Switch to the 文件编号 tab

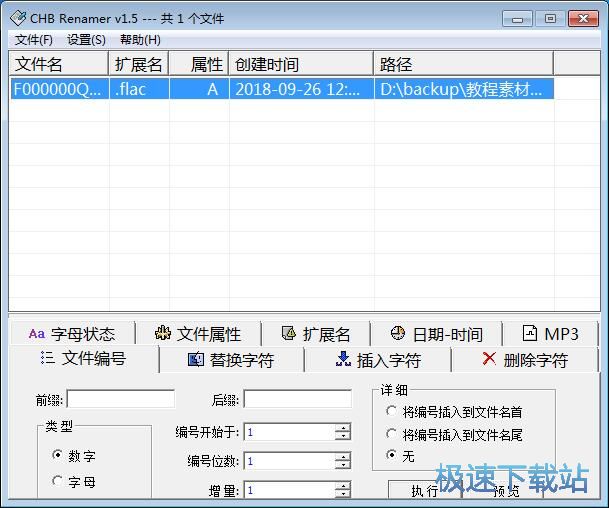point(84,358)
